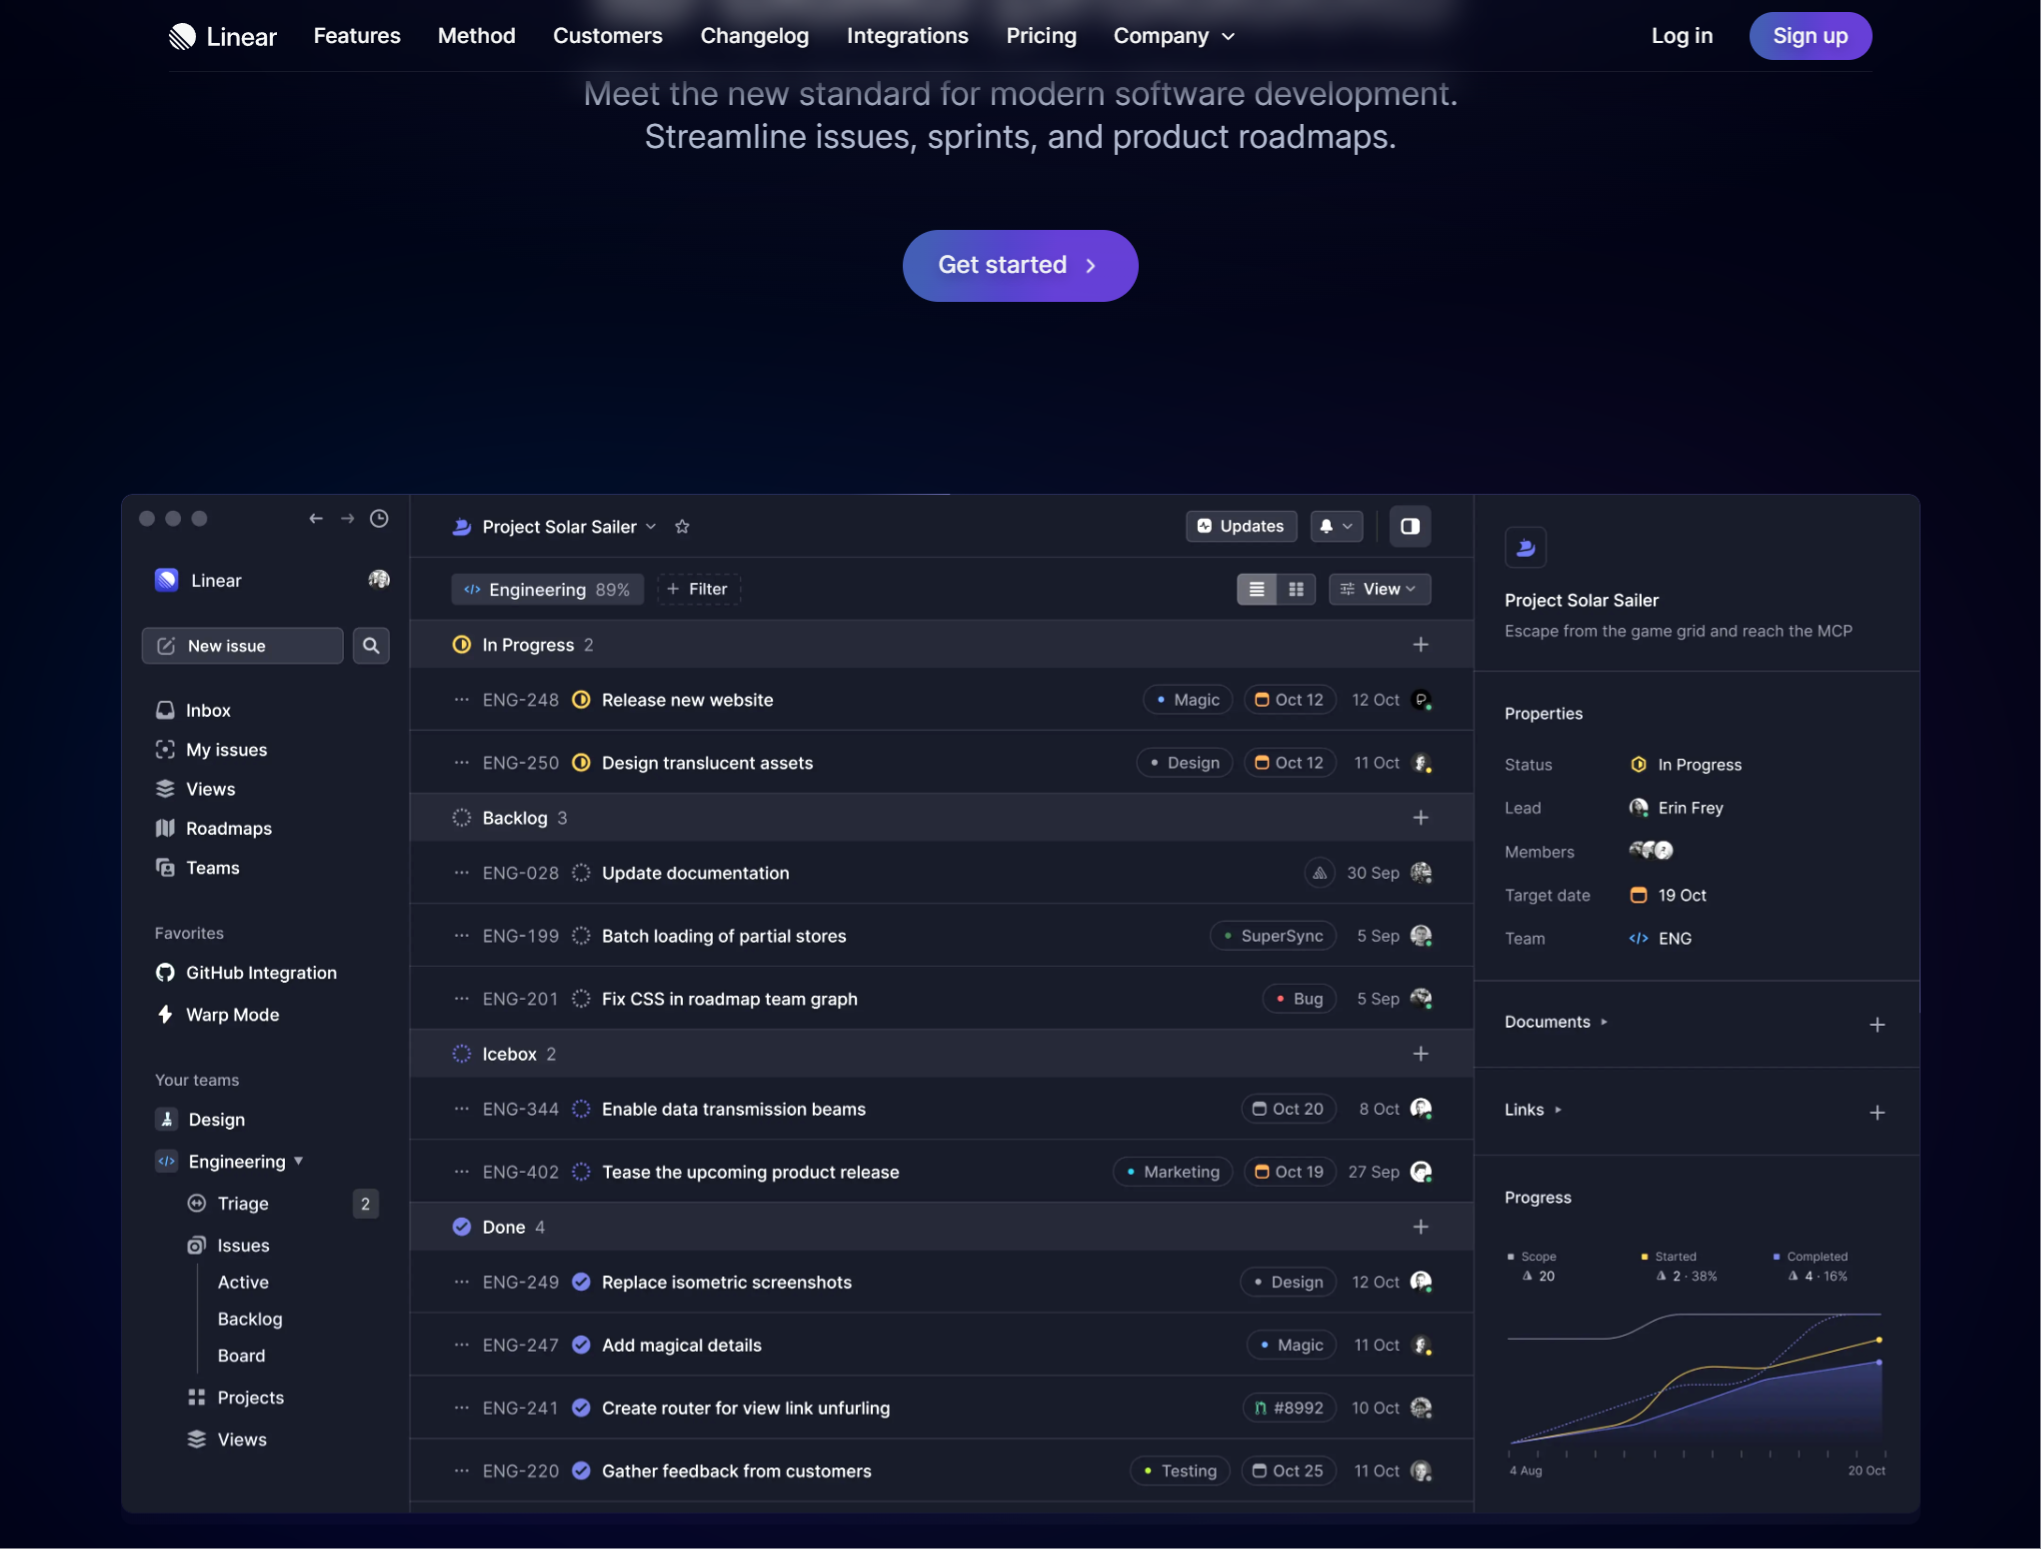This screenshot has height=1549, width=2041.
Task: Toggle the right sidebar panel icon
Action: coord(1410,526)
